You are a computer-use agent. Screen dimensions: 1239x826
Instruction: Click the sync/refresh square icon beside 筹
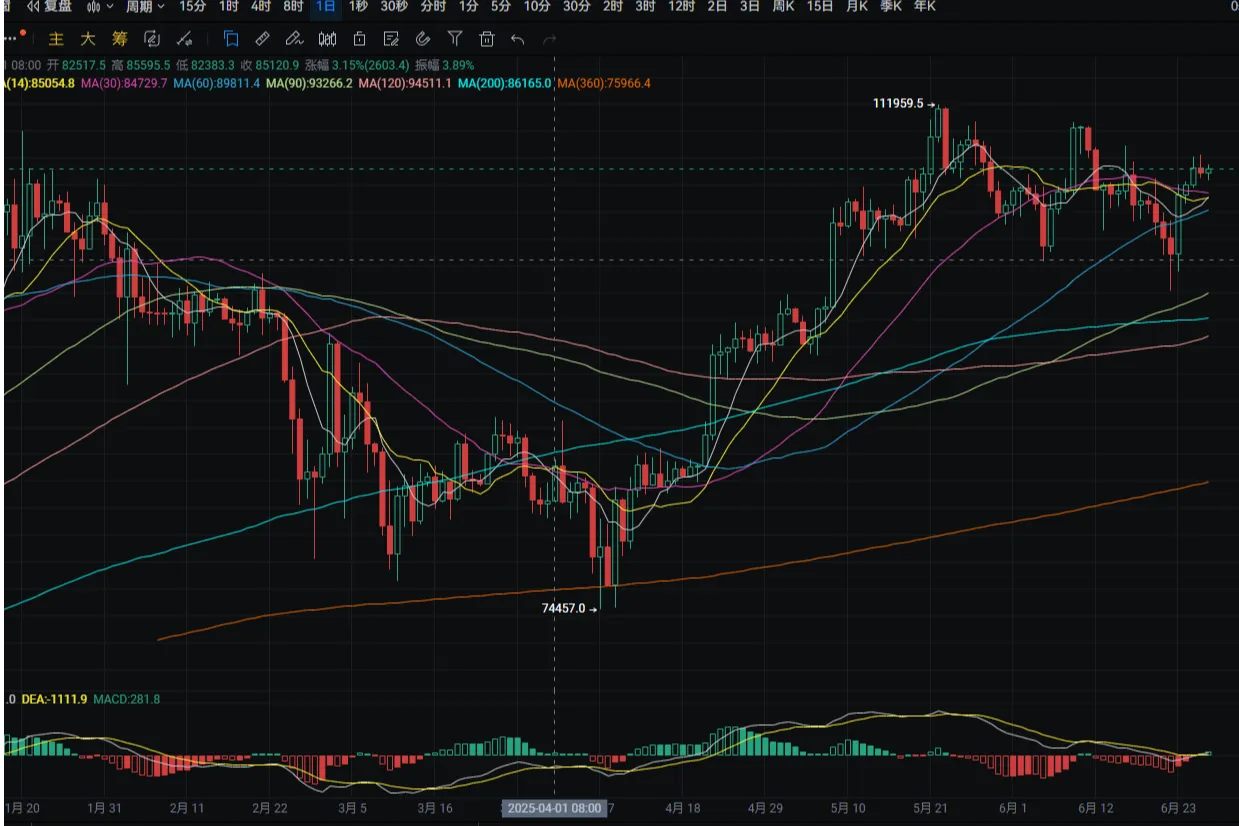point(152,39)
